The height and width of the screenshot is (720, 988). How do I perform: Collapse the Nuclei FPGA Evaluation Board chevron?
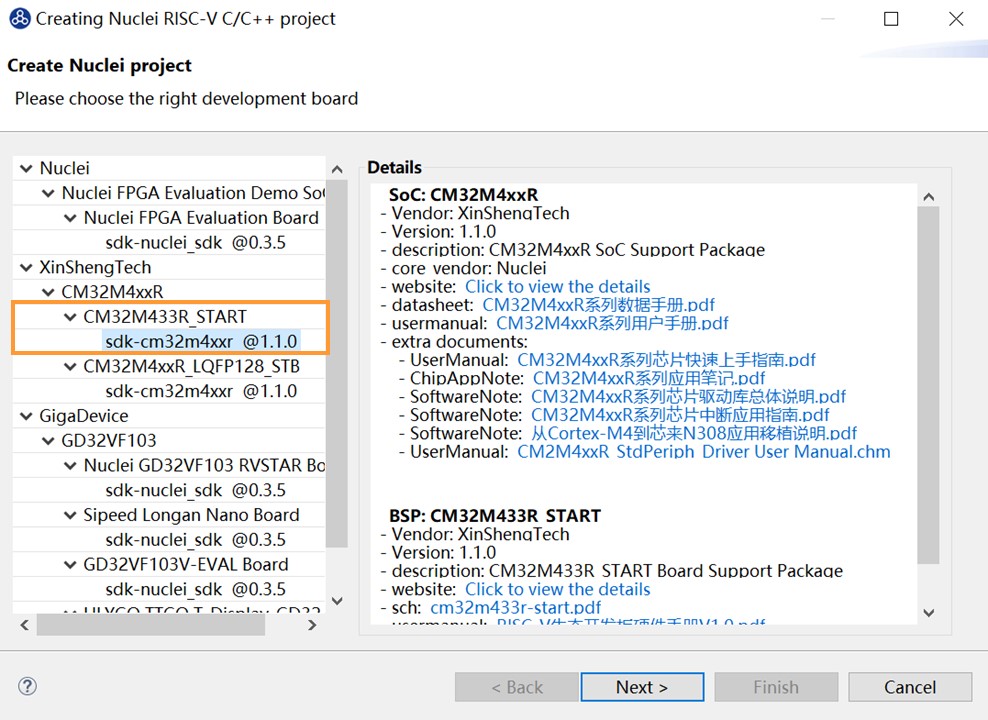(x=70, y=218)
